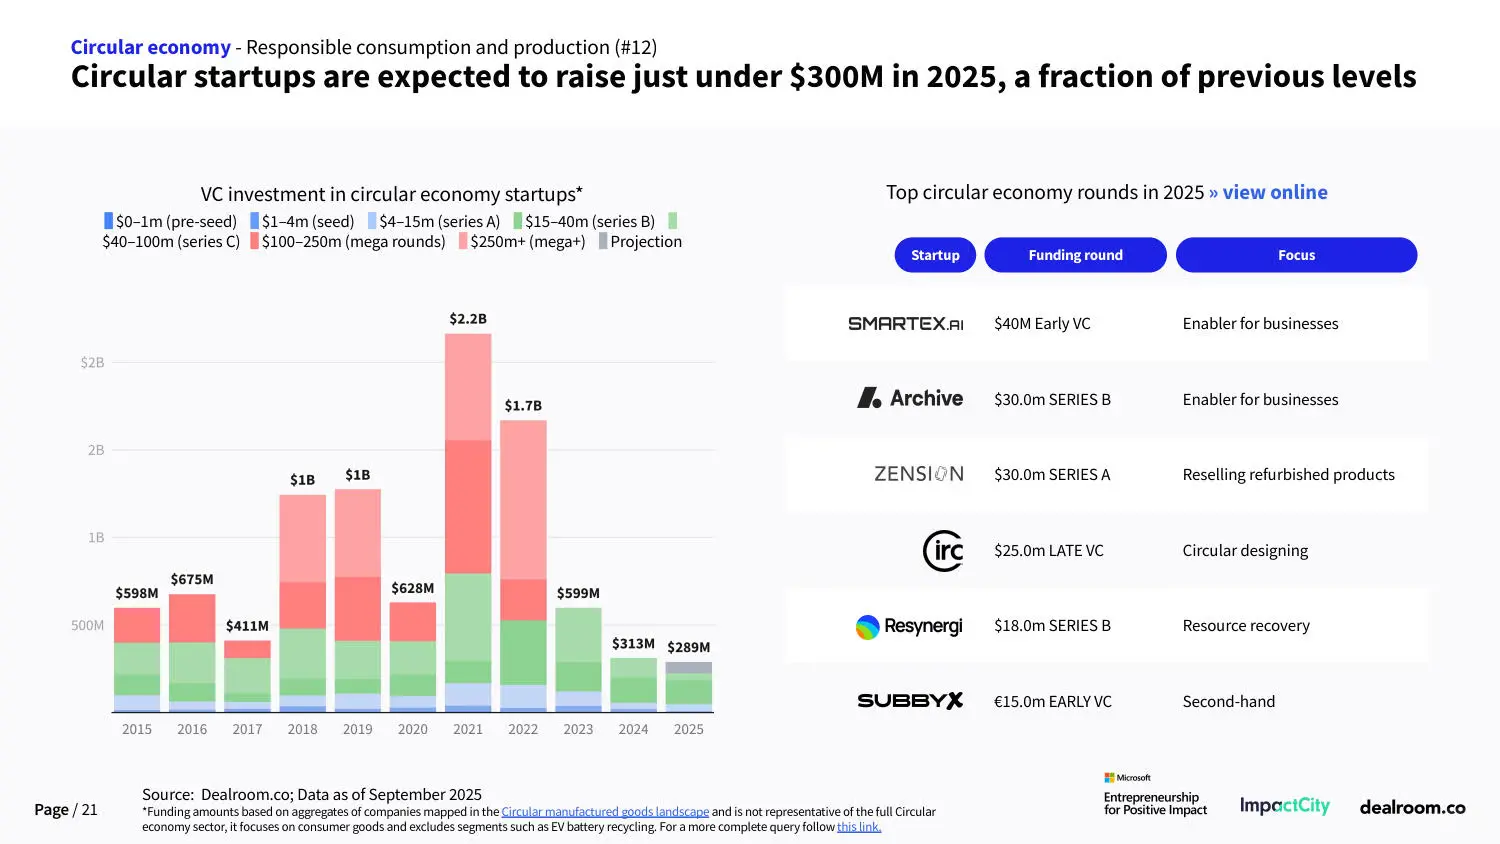Click the Resynergi colorful logo icon

click(x=866, y=626)
